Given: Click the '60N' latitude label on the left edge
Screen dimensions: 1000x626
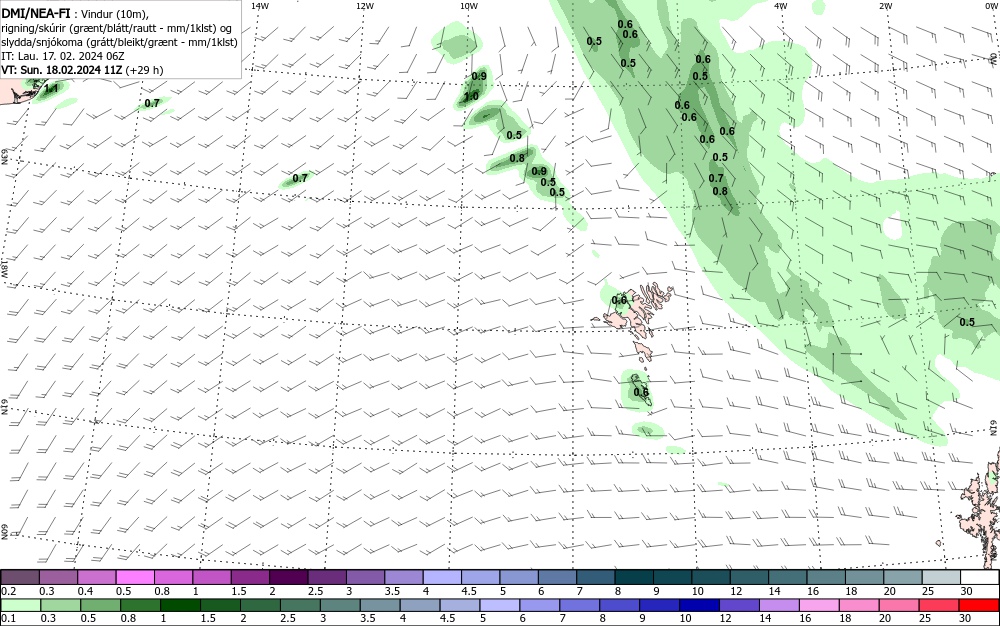Looking at the screenshot, I should click(4, 532).
